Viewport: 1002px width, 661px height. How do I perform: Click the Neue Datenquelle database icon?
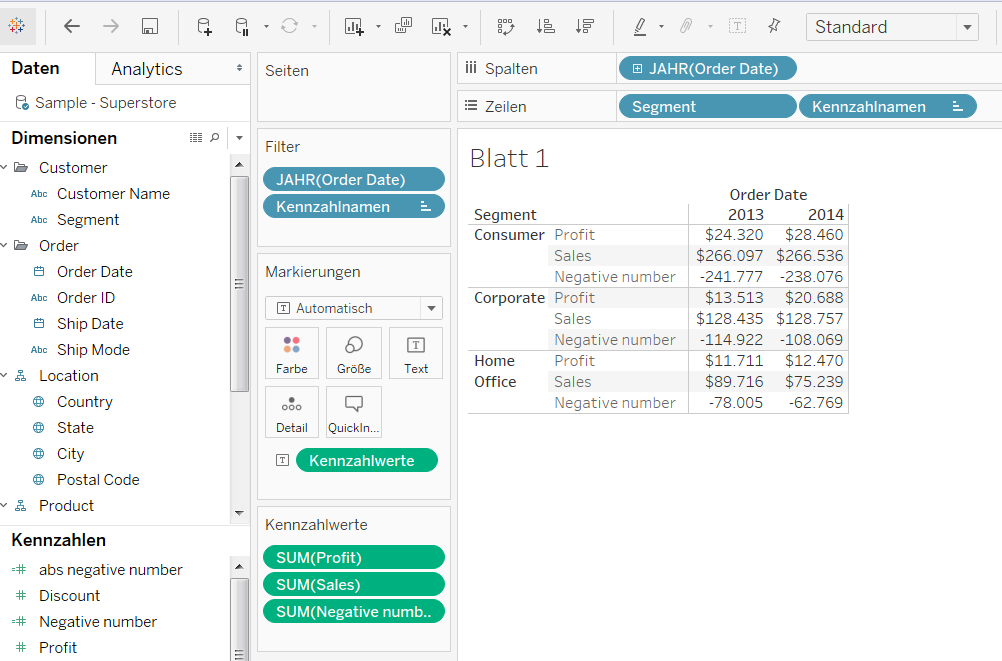point(204,27)
